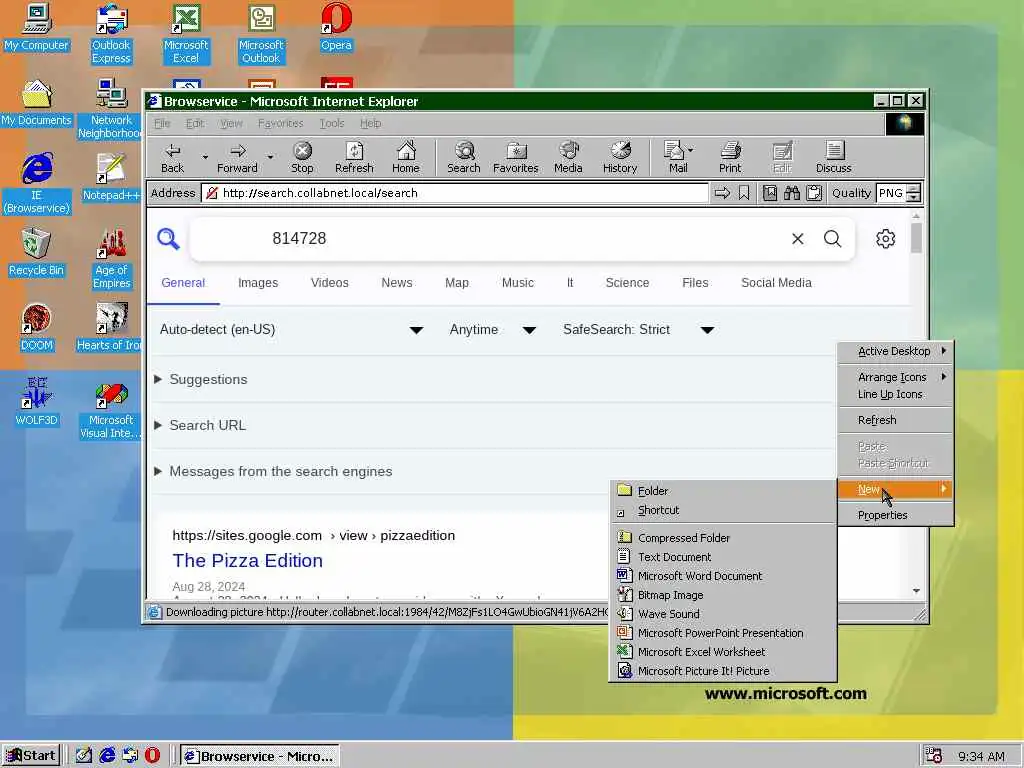The width and height of the screenshot is (1024, 768).
Task: Click the clipboard icon near Quality
Action: 814,193
